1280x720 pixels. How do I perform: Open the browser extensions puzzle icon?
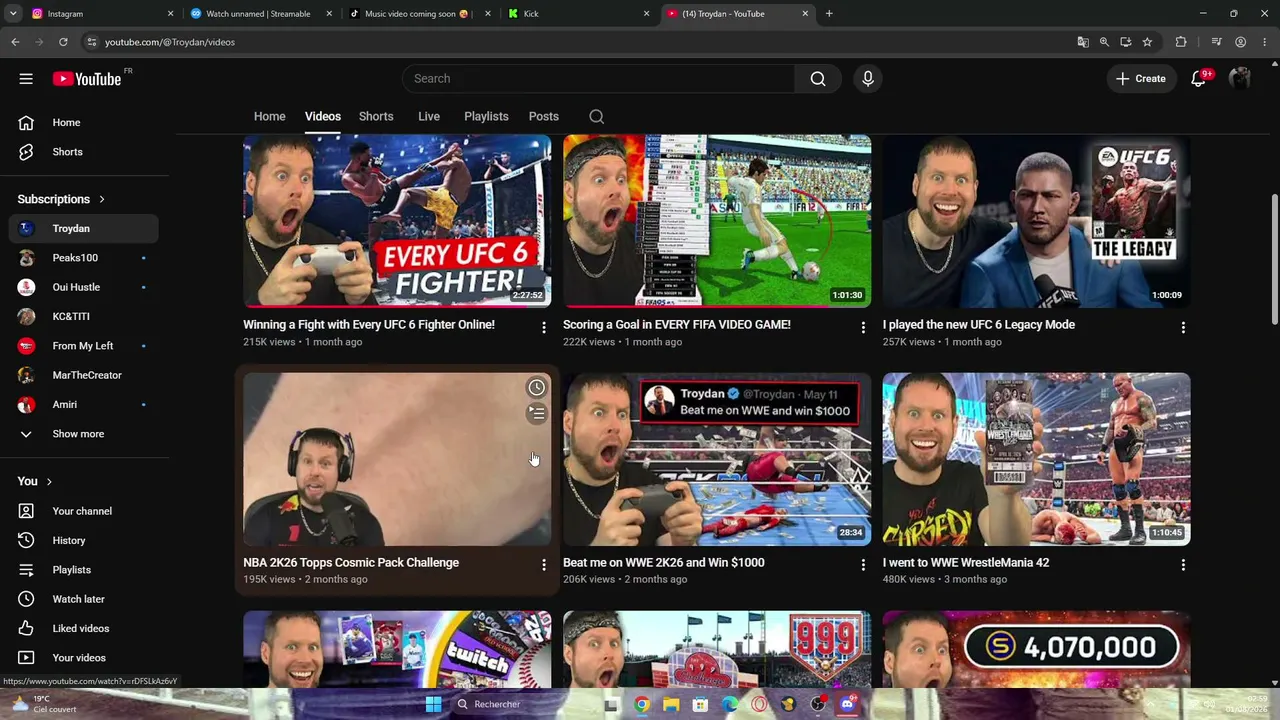click(x=1181, y=42)
